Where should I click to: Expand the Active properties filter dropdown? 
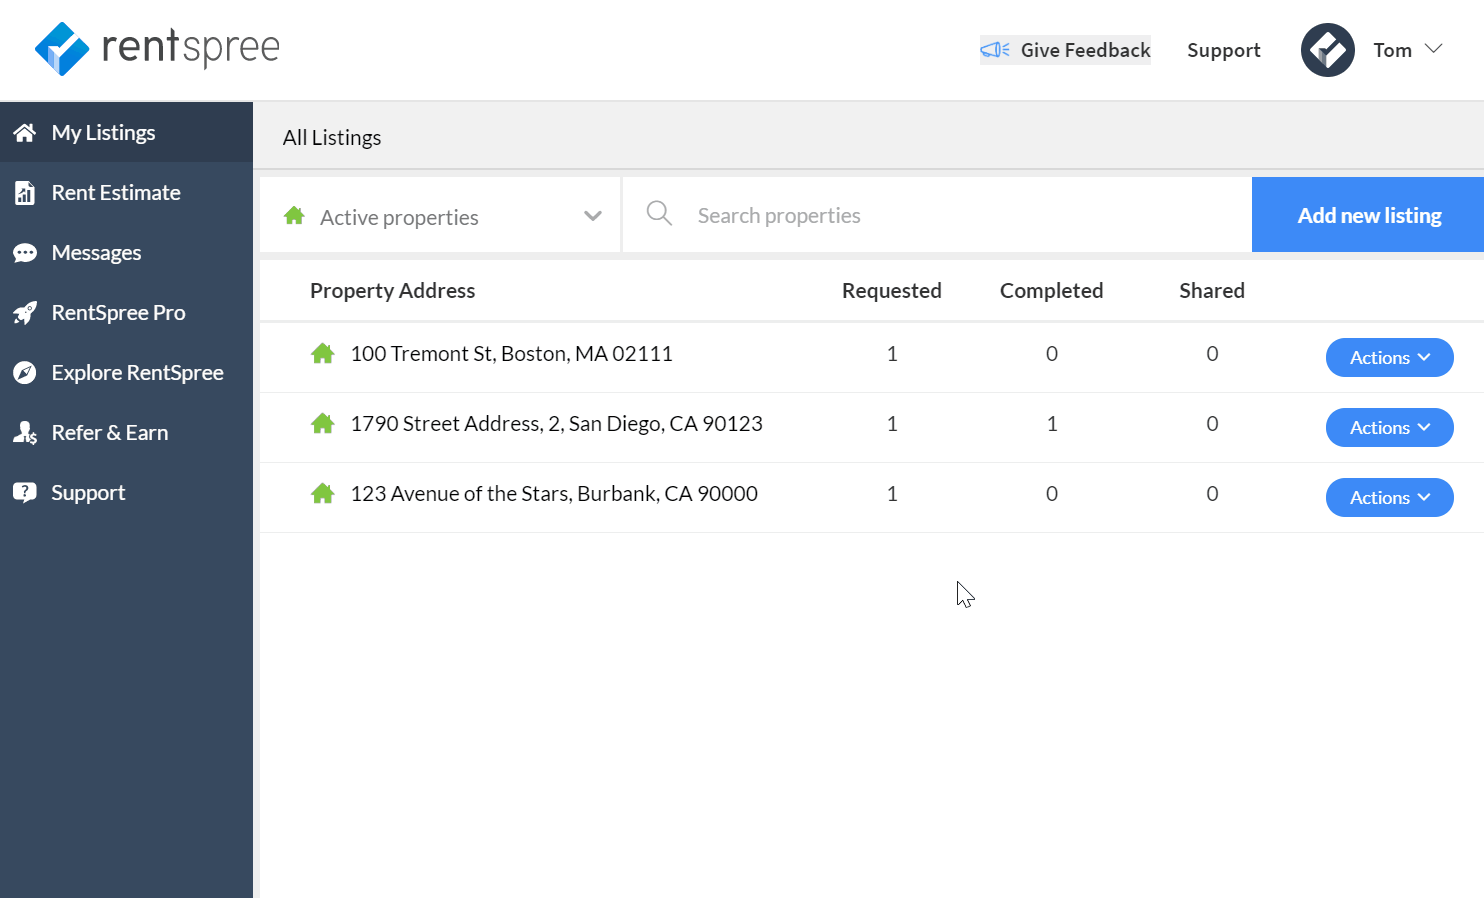coord(440,215)
